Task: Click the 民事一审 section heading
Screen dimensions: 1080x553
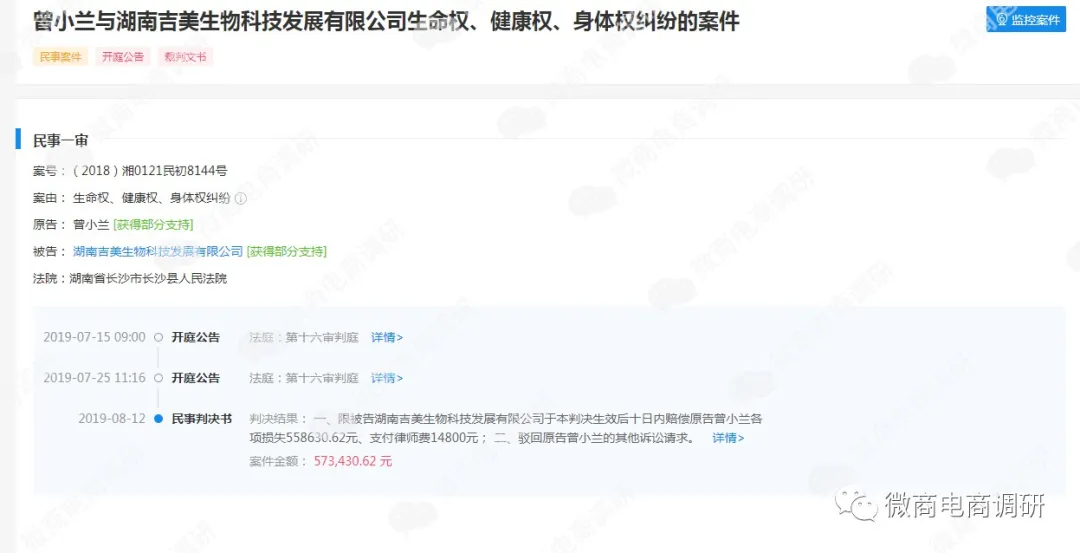Action: tap(61, 140)
